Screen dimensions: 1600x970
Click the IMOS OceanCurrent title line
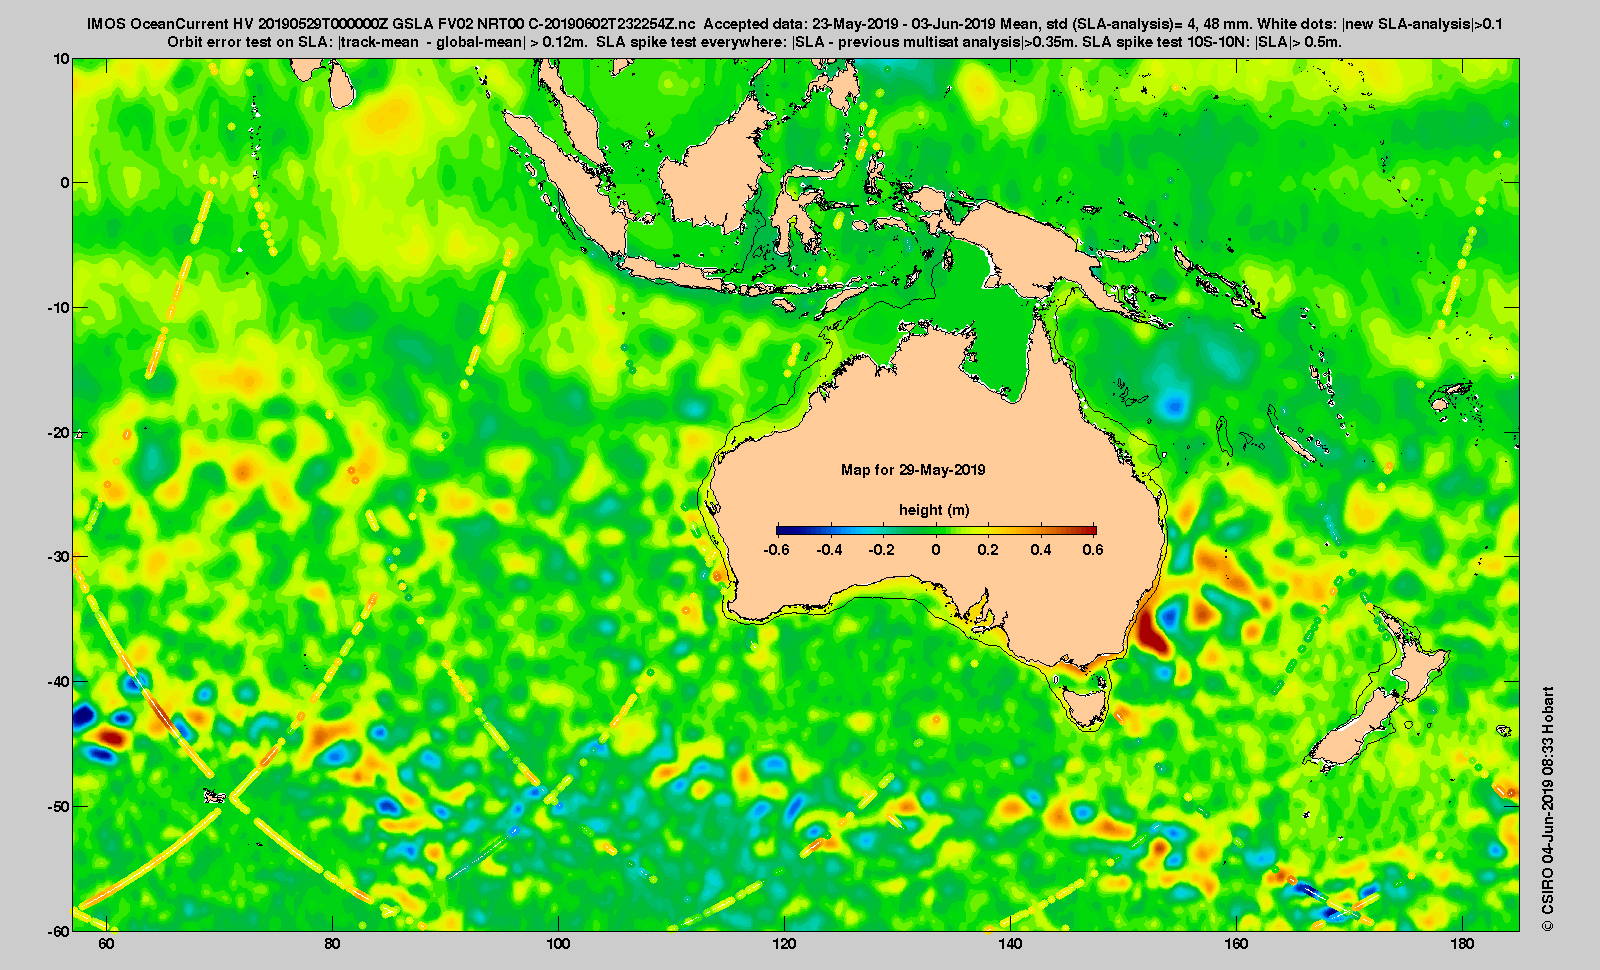pos(795,24)
